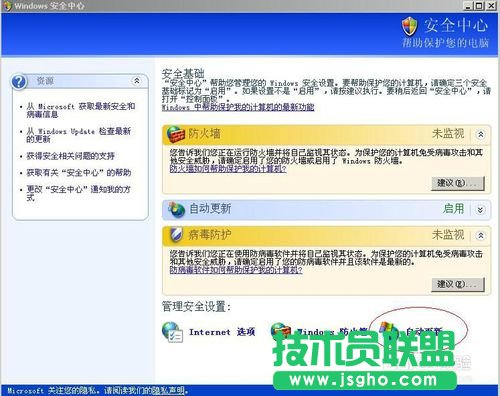The image size is (500, 396).
Task: Minimize the Windows 安全中心 window
Action: click(468, 6)
